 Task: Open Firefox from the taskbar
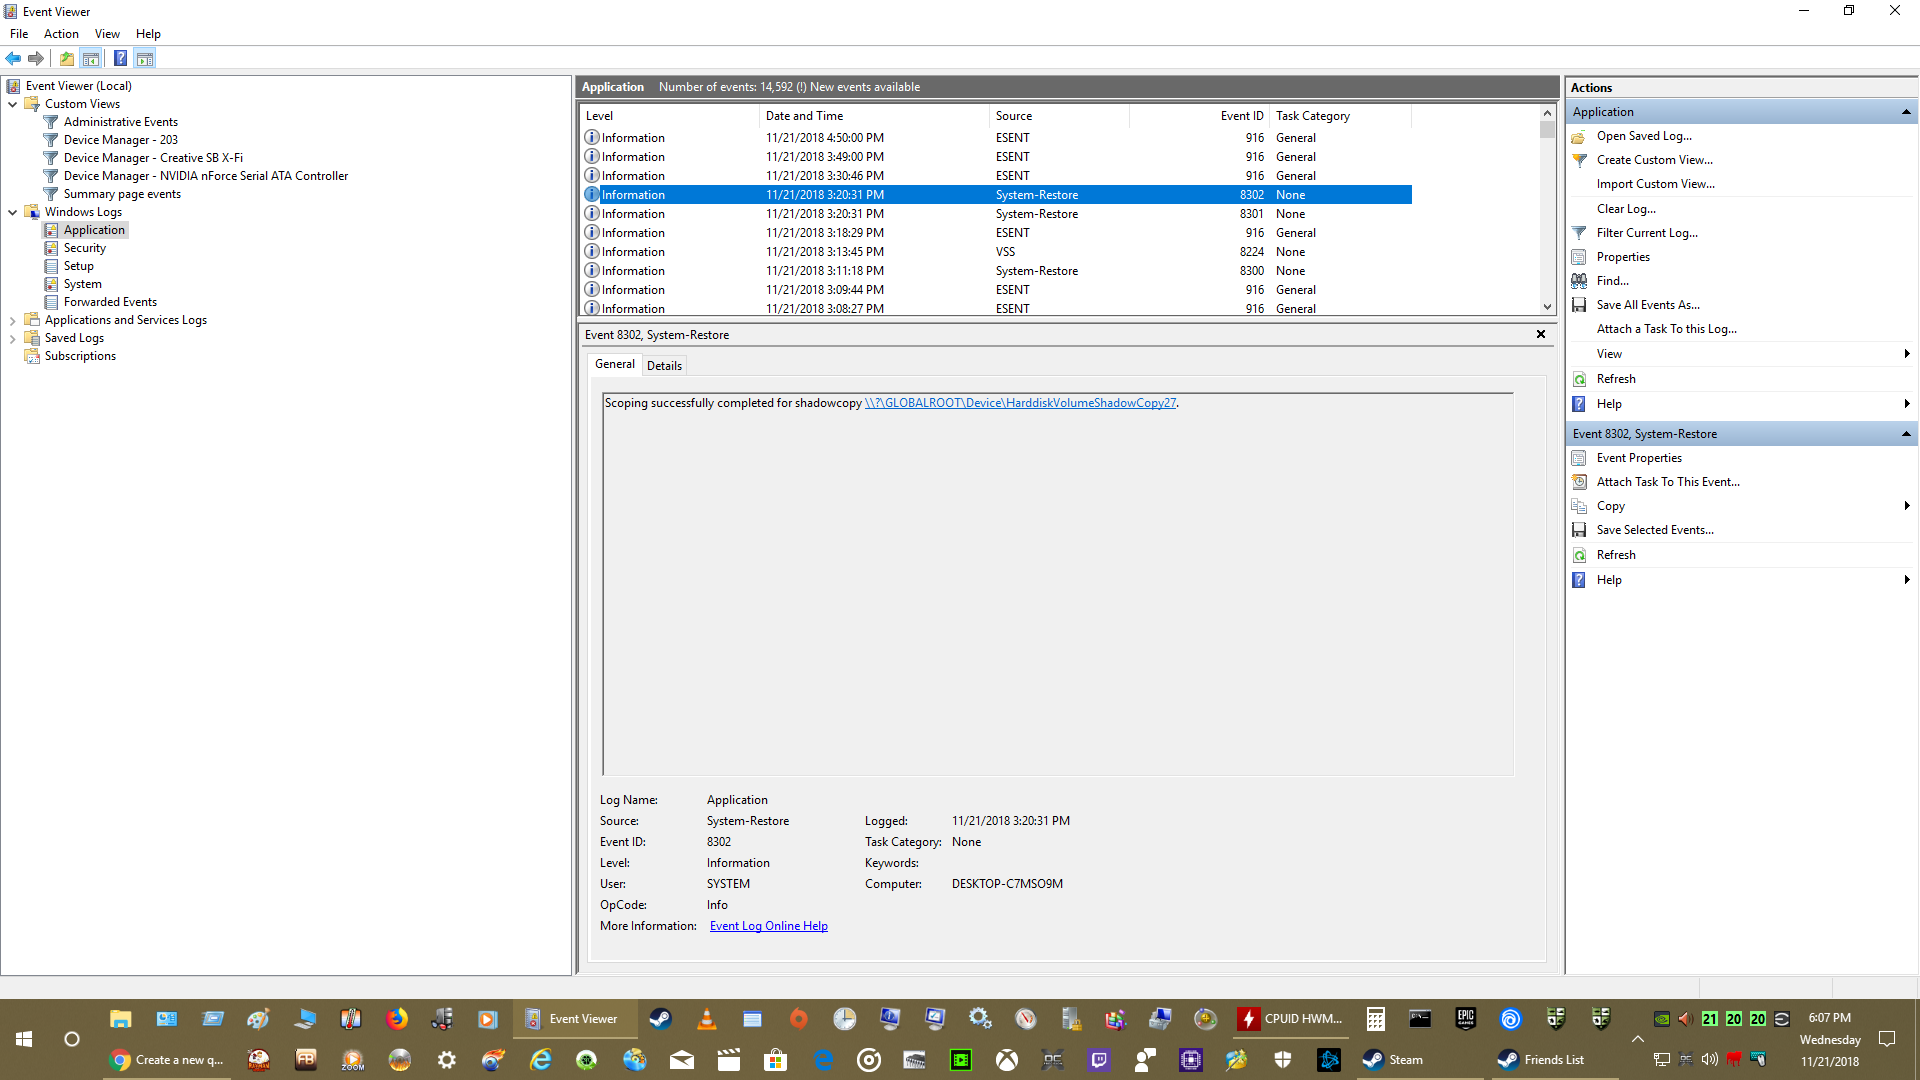397,1019
